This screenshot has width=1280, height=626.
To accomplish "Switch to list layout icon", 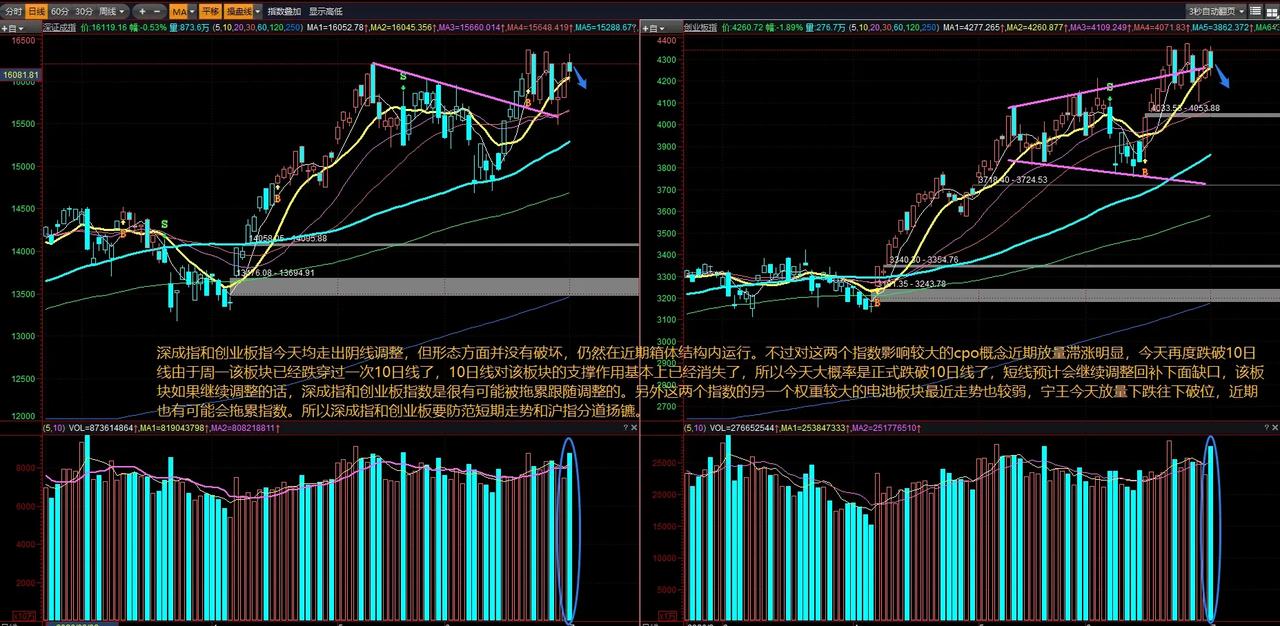I will 1254,11.
